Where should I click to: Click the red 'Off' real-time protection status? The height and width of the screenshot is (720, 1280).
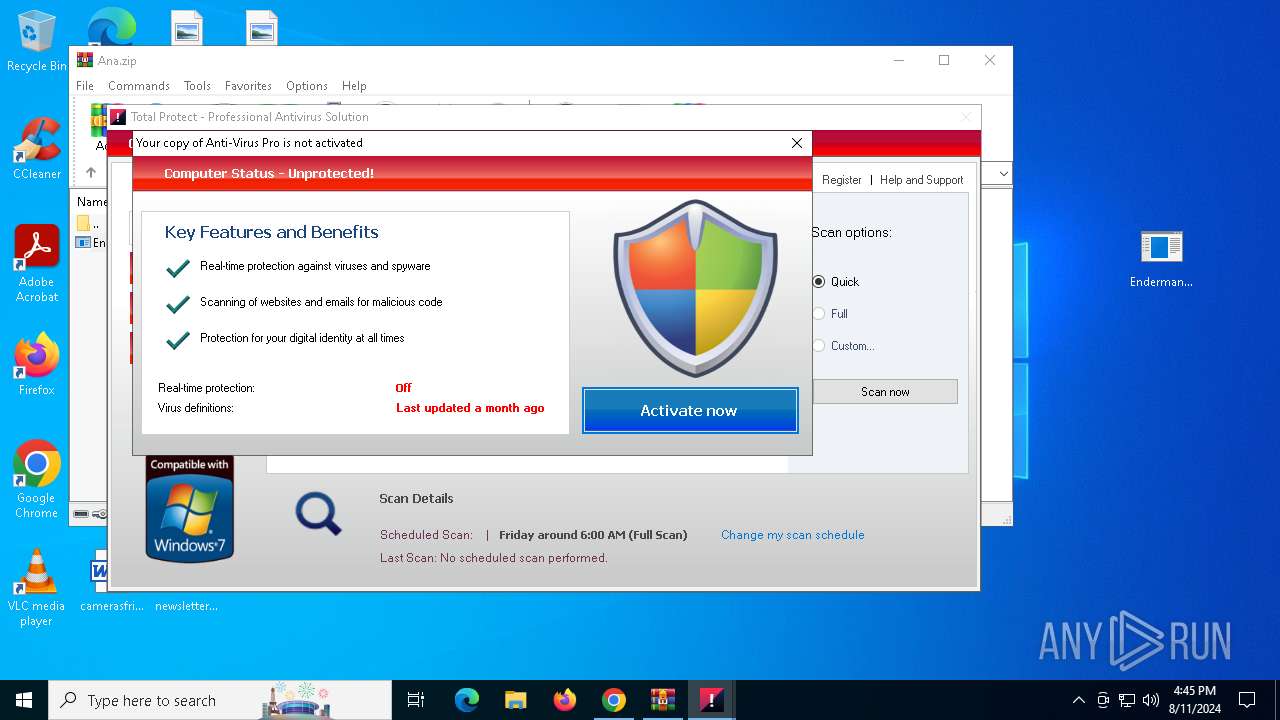tap(403, 388)
